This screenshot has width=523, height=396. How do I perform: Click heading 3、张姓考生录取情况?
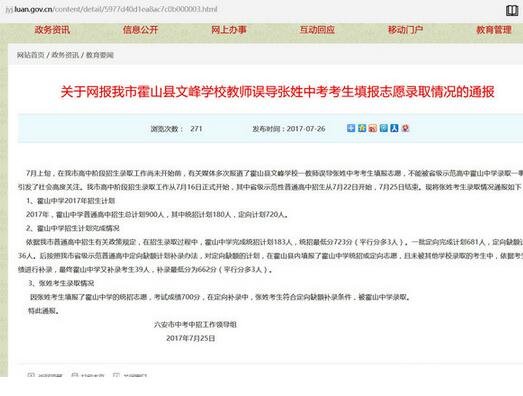[61, 283]
